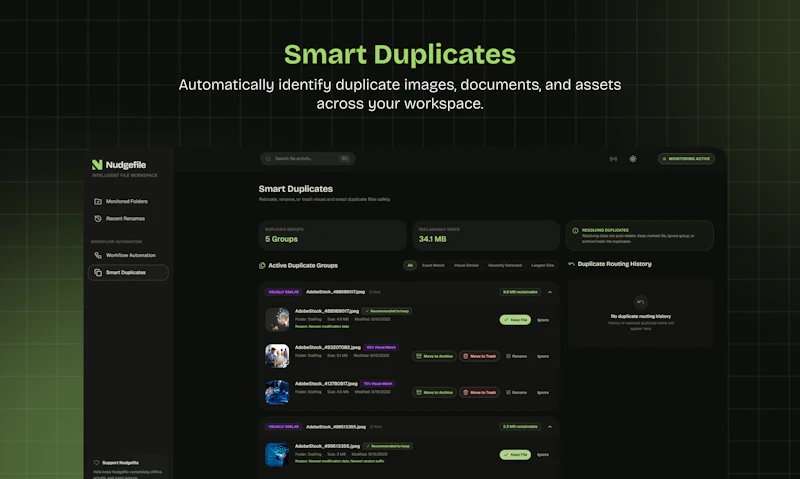This screenshot has width=800, height=479.
Task: Open thumbnail of AdobeStock_488989017.jpeg
Action: [x=277, y=320]
